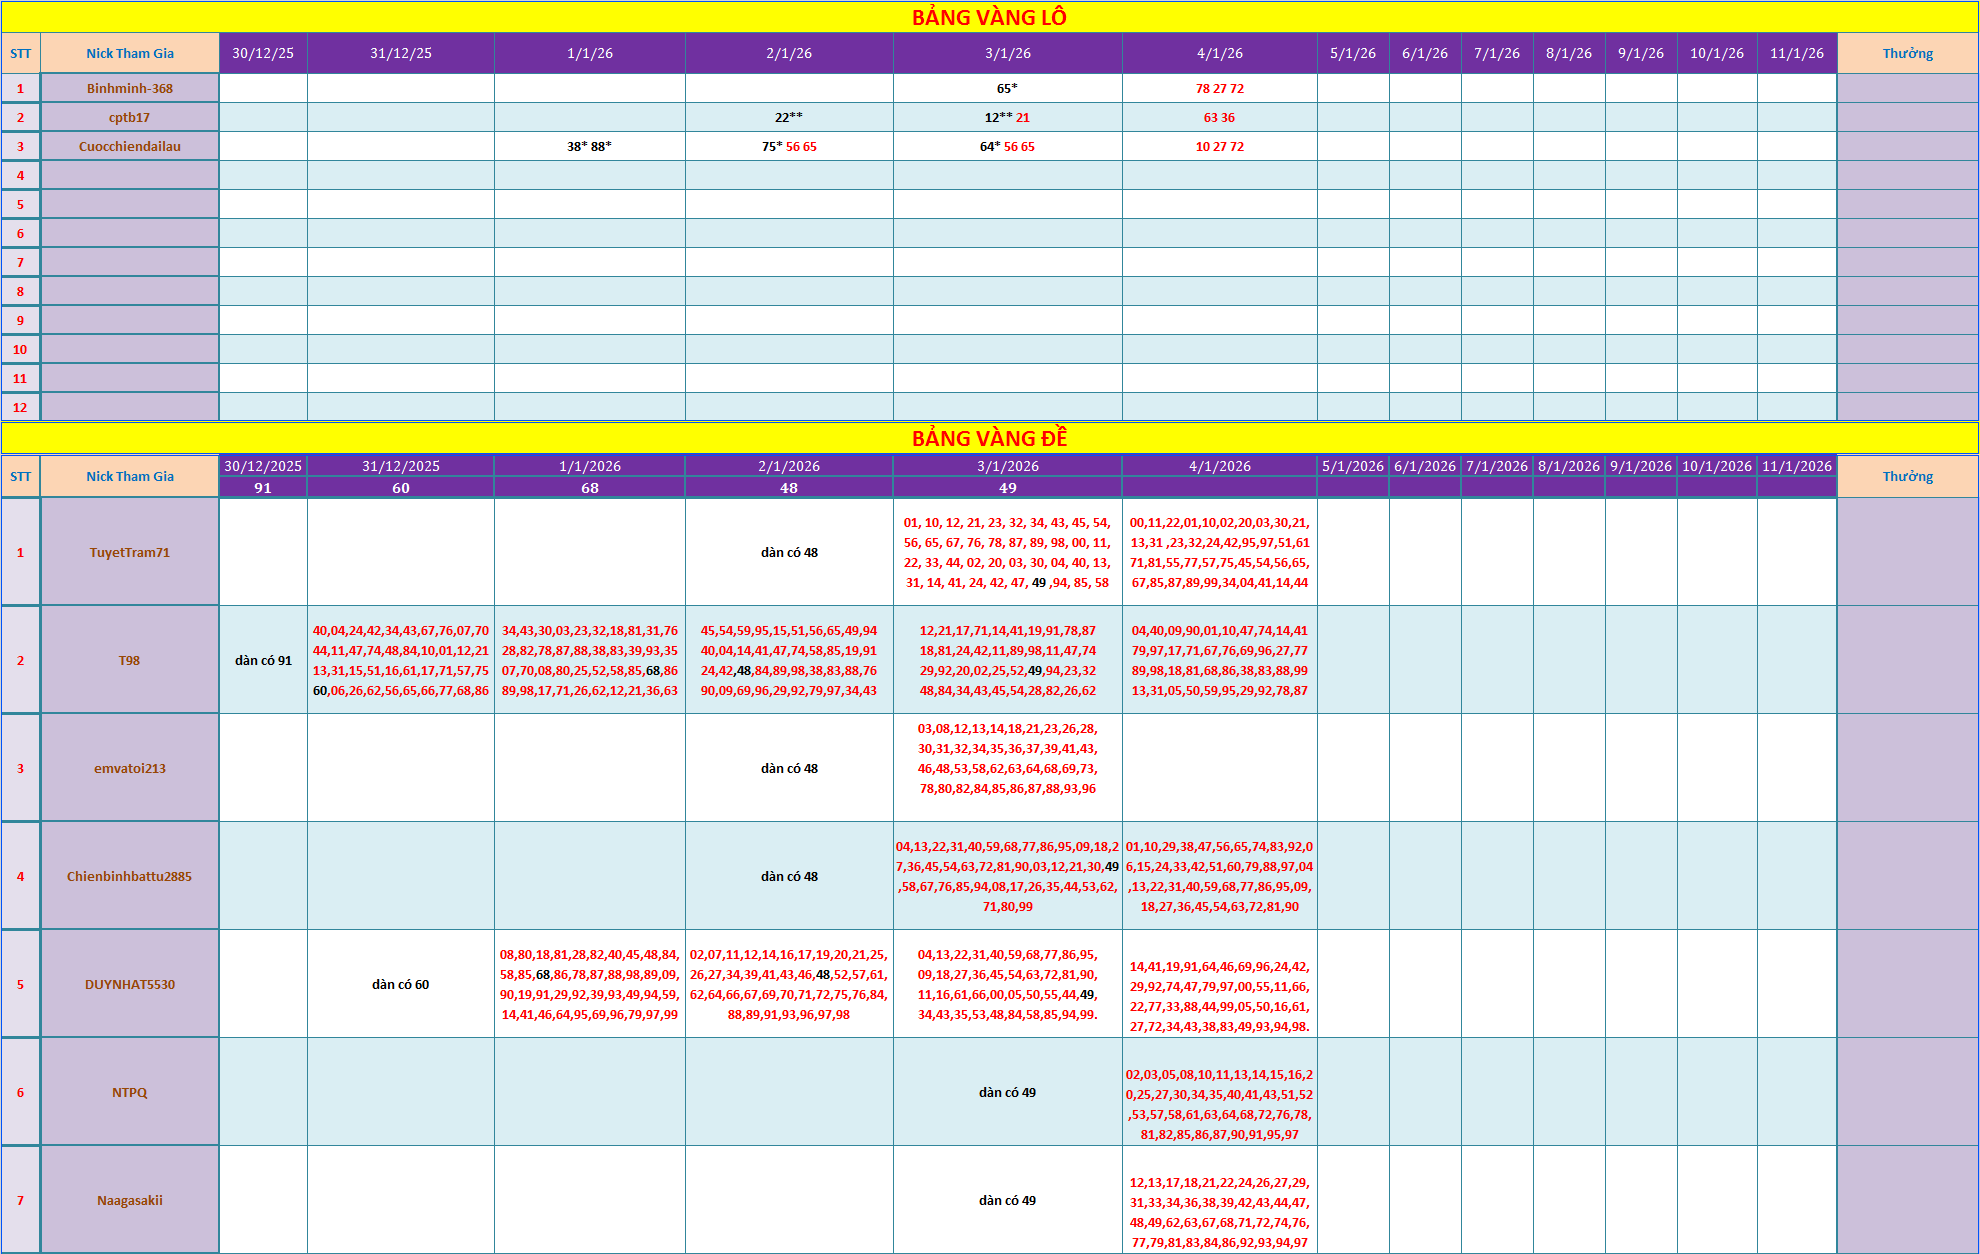The width and height of the screenshot is (1980, 1254).
Task: Click the emvatoi213 nickname cell
Action: (x=130, y=768)
